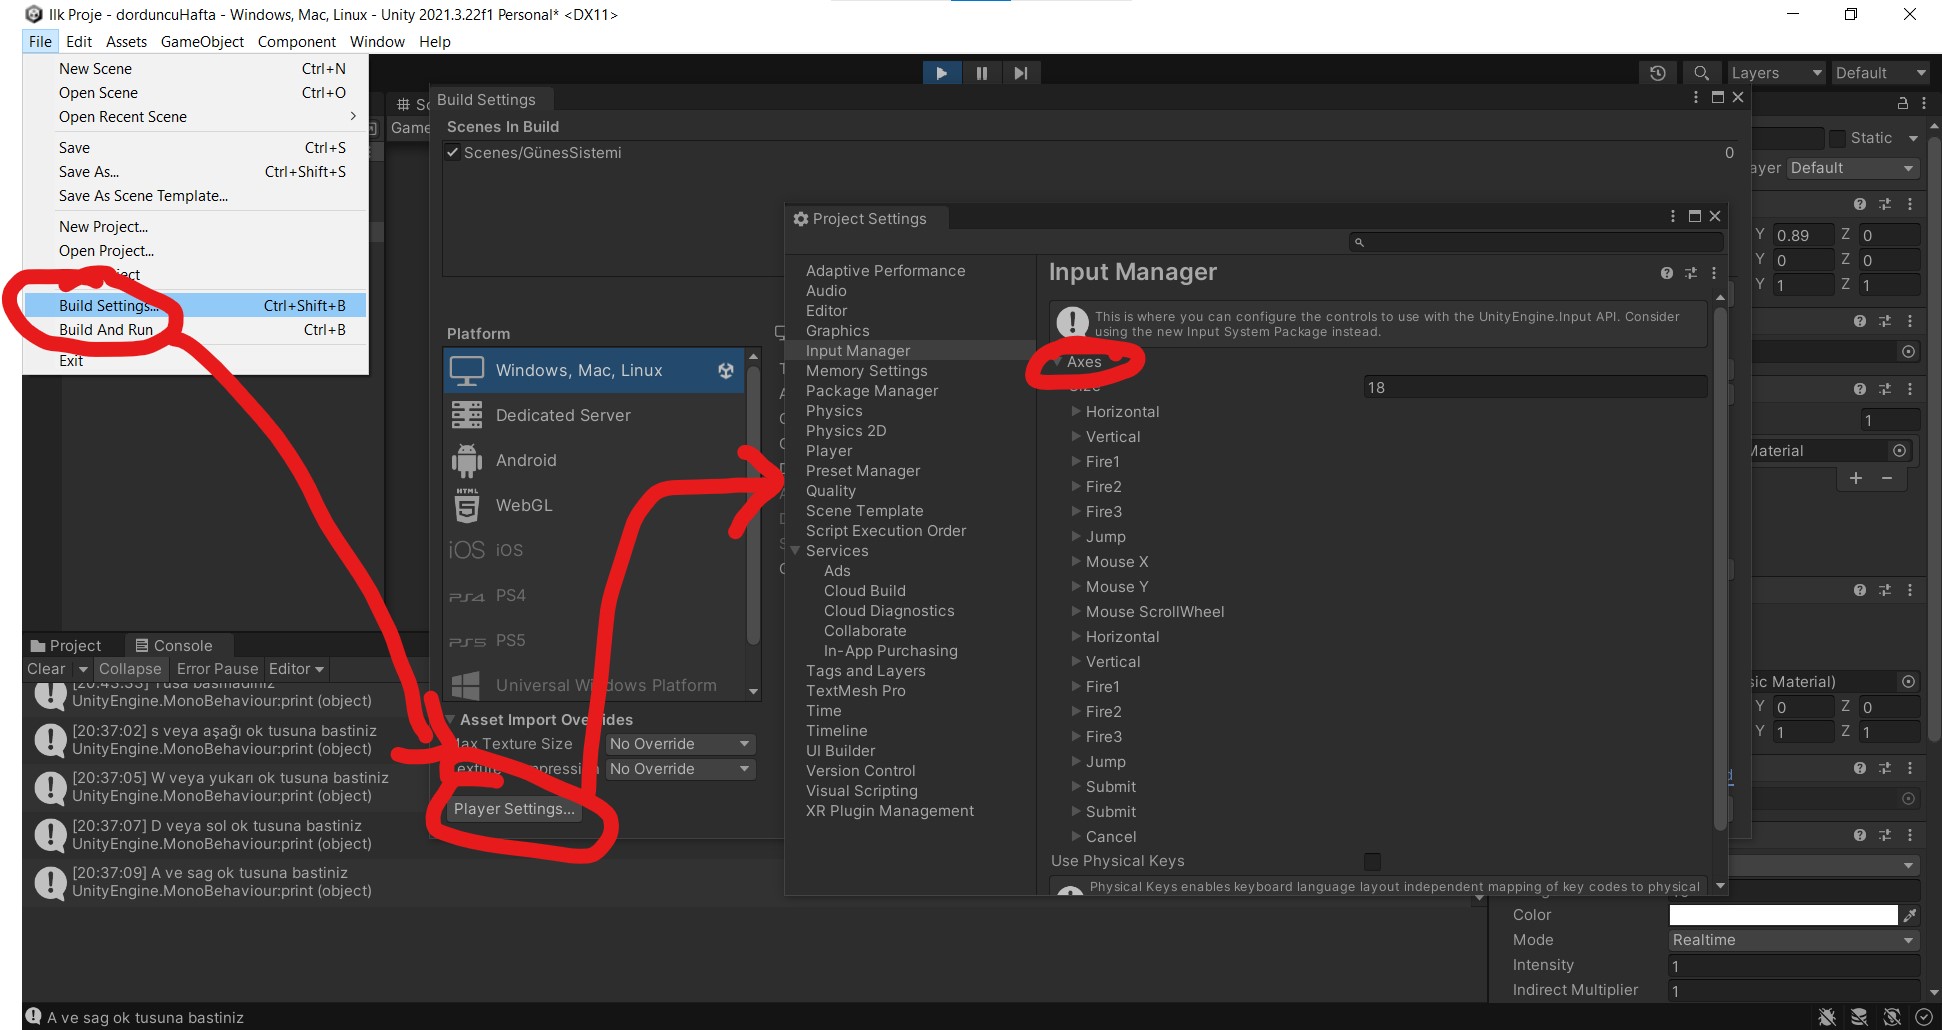Screen dimensions: 1942x1030
Task: Enable the Use Physical Keys checkbox
Action: pyautogui.click(x=1372, y=862)
